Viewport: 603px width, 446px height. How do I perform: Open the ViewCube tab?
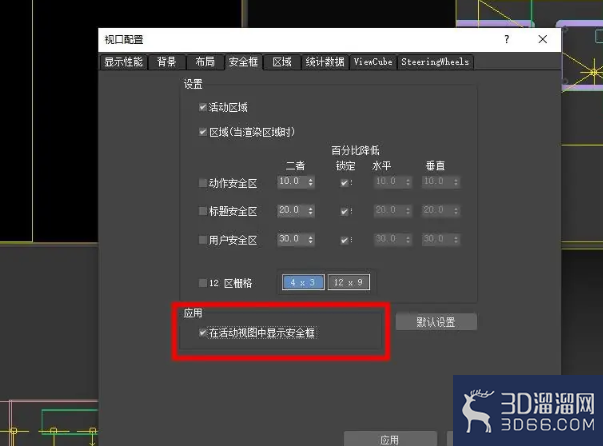pos(373,62)
